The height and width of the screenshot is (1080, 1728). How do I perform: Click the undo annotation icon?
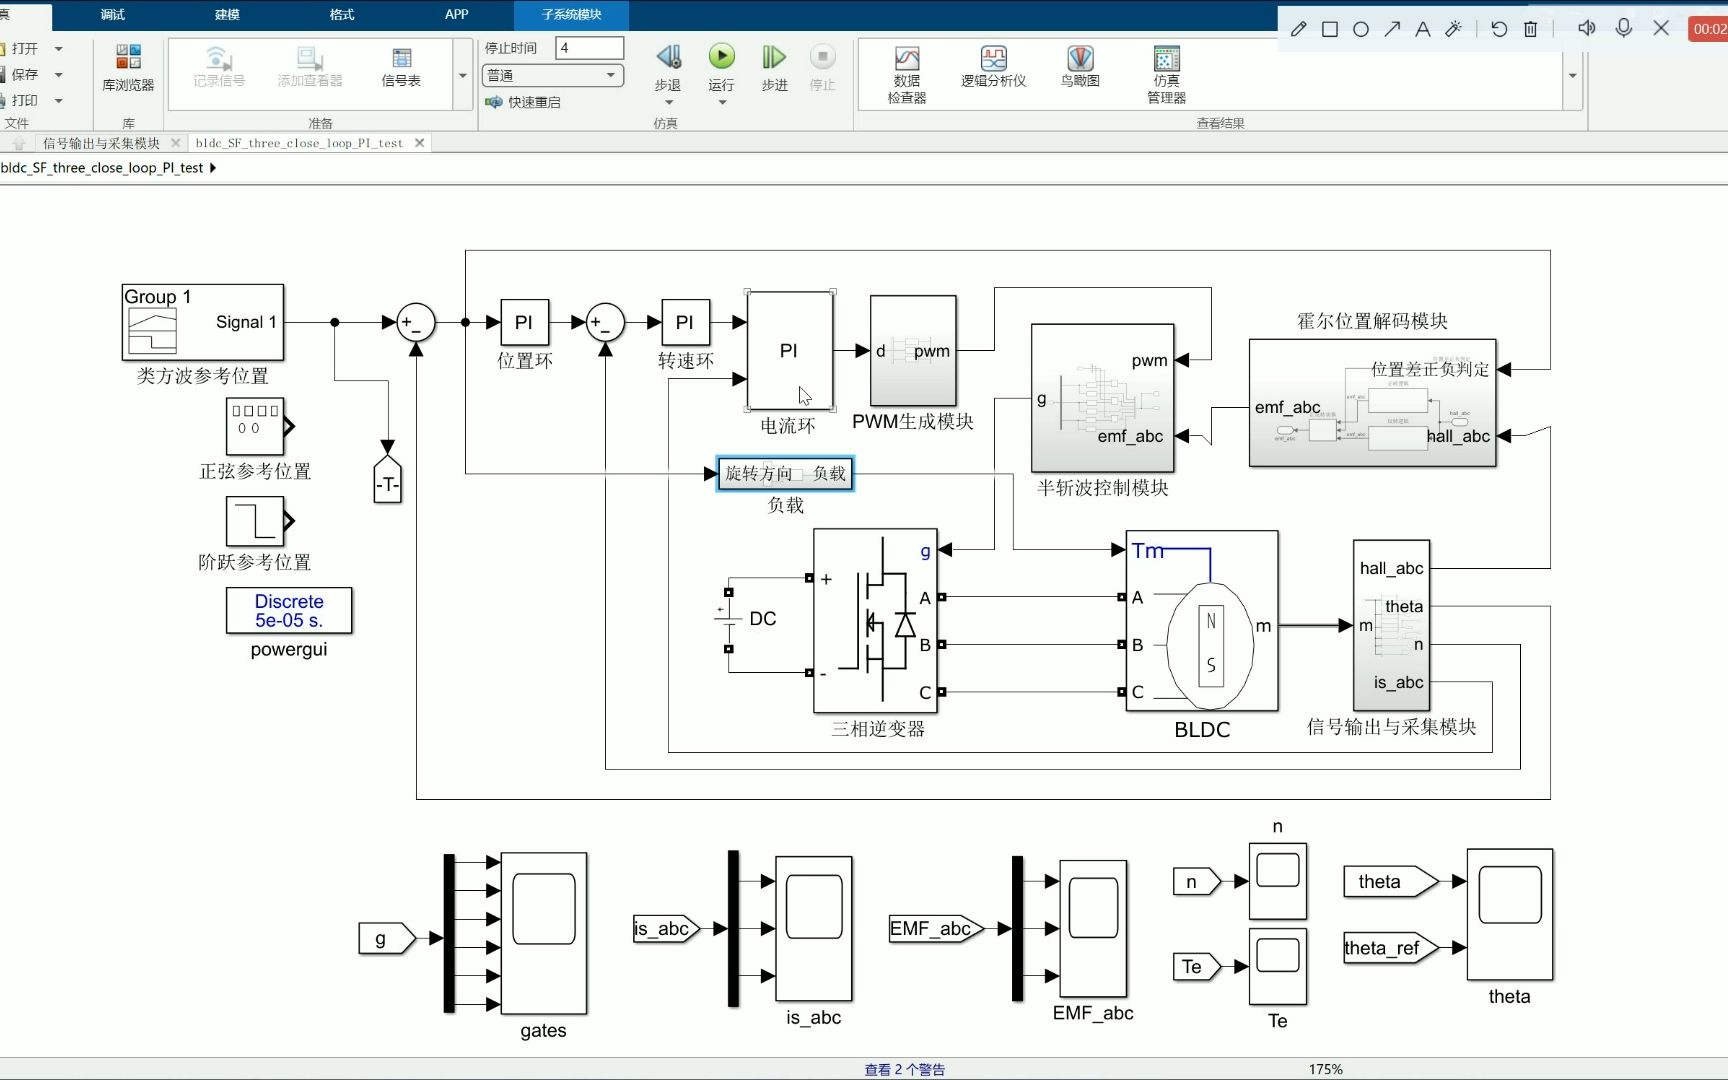pyautogui.click(x=1499, y=29)
